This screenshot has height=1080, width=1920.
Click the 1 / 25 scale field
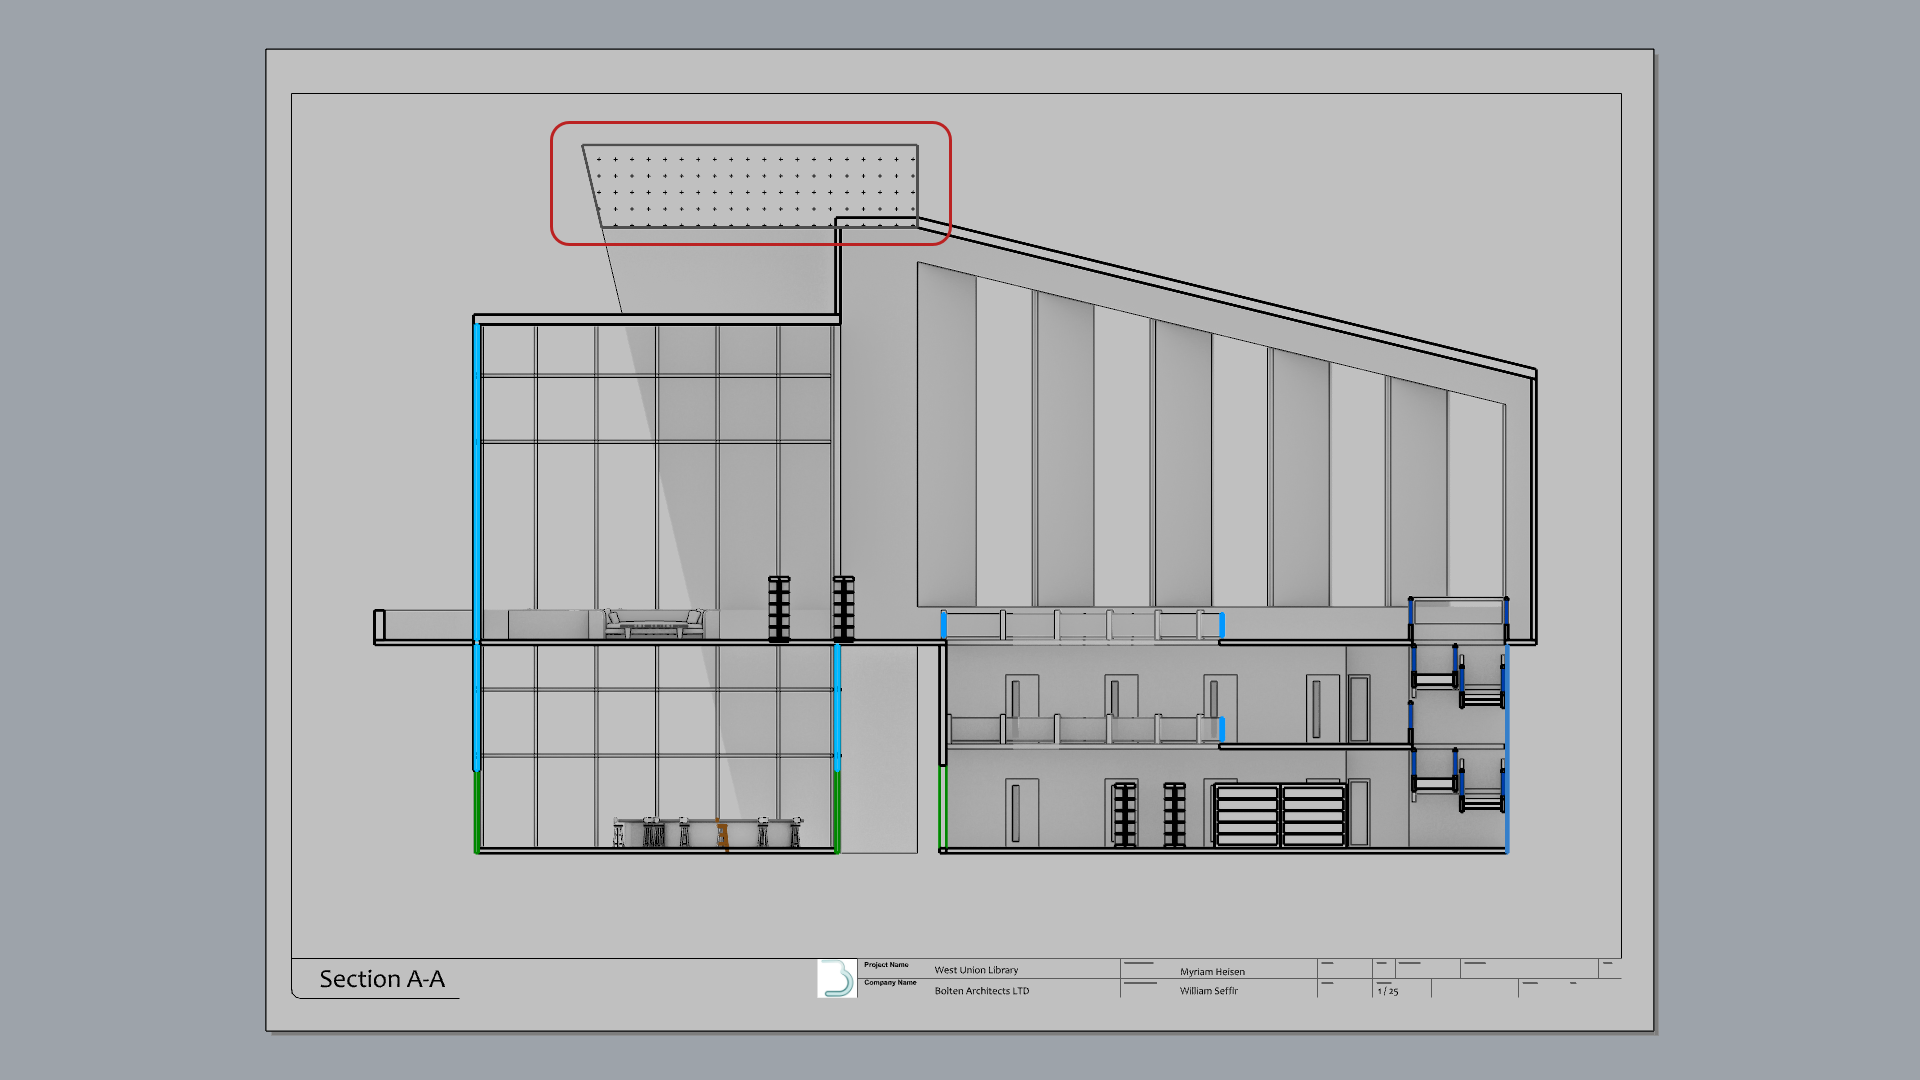pyautogui.click(x=1388, y=991)
